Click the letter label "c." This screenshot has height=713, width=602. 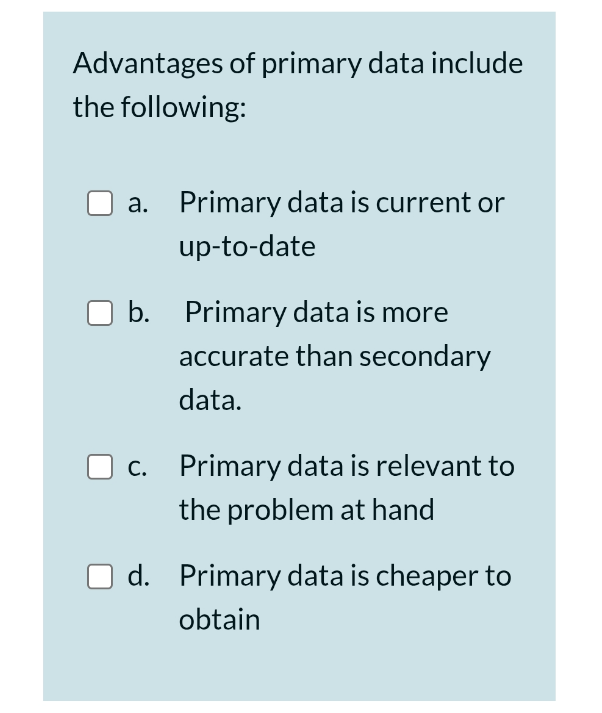(137, 467)
